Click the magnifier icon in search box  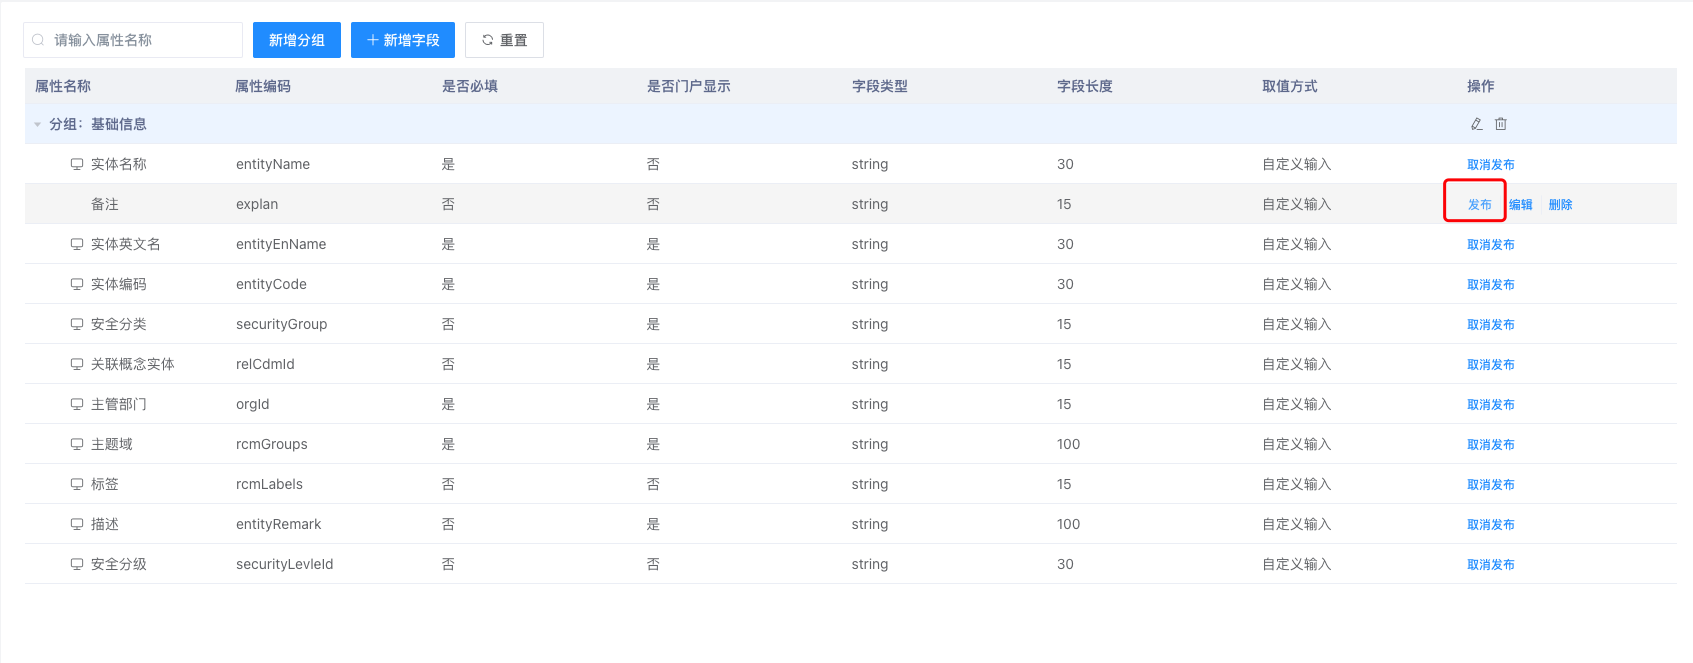pyautogui.click(x=38, y=40)
